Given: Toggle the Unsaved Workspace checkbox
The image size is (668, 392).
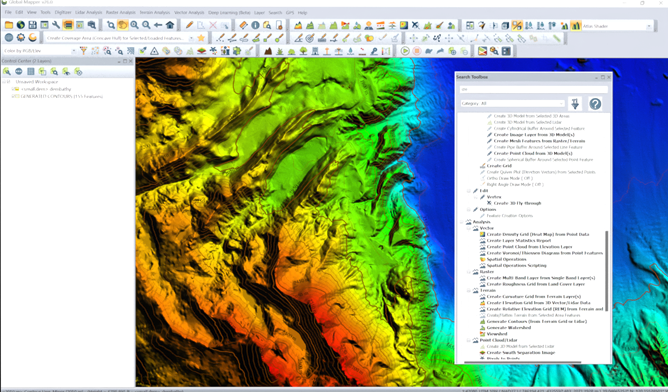Looking at the screenshot, I should [8, 81].
